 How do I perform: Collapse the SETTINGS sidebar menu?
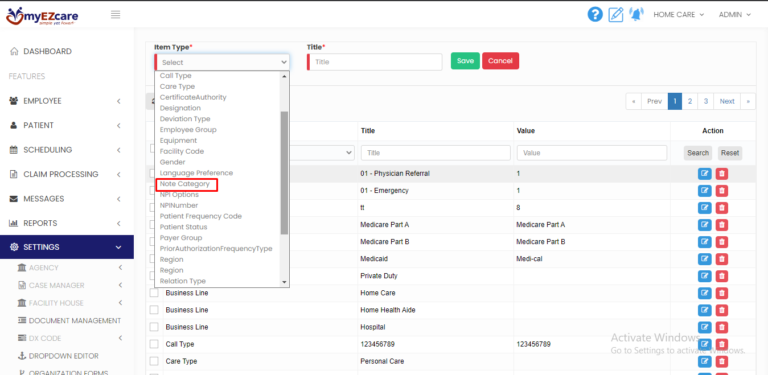tap(67, 247)
